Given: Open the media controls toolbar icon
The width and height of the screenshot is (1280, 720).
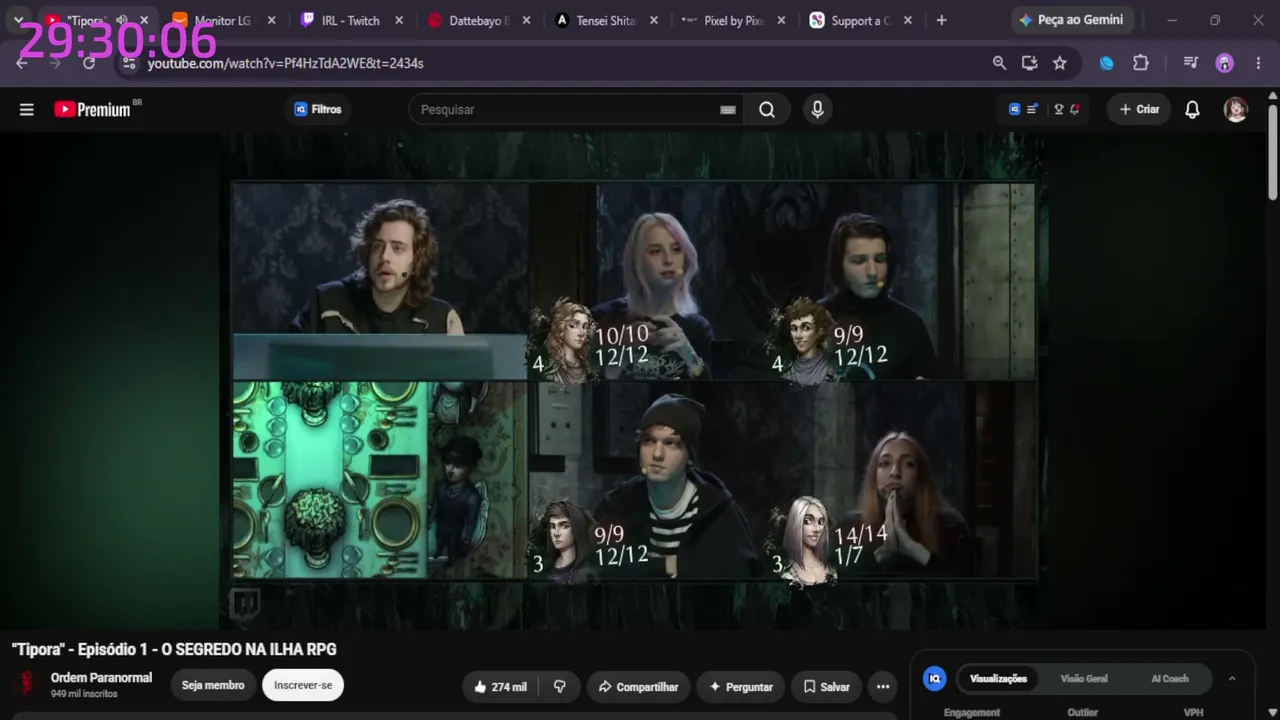Looking at the screenshot, I should tap(1190, 63).
